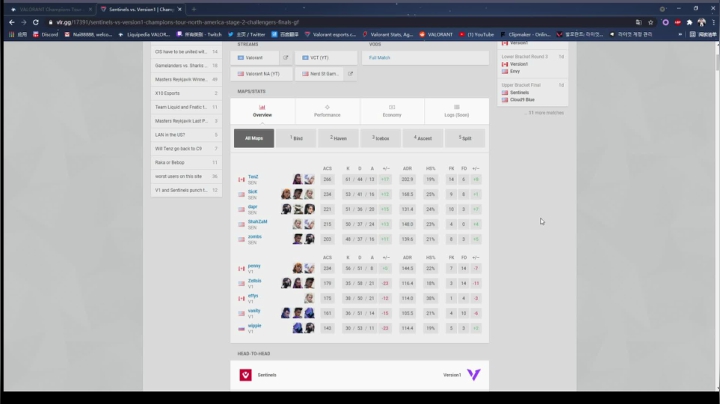
Task: Switch to the Economy tab
Action: [x=392, y=111]
